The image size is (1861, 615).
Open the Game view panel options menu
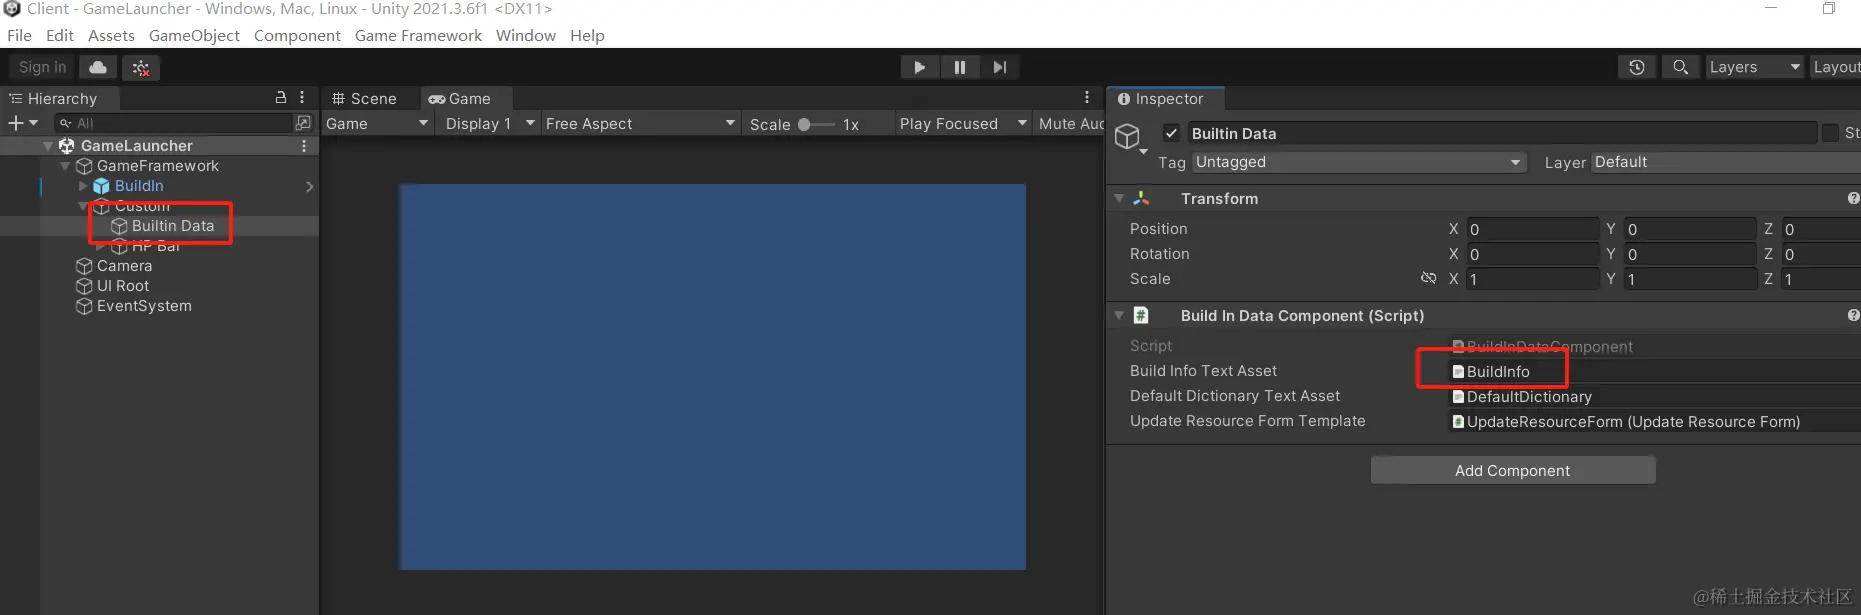click(1087, 97)
